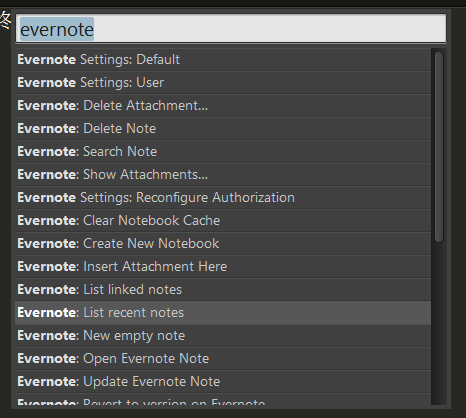
Task: Choose highlighted Evernote: List recent notes
Action: point(223,313)
